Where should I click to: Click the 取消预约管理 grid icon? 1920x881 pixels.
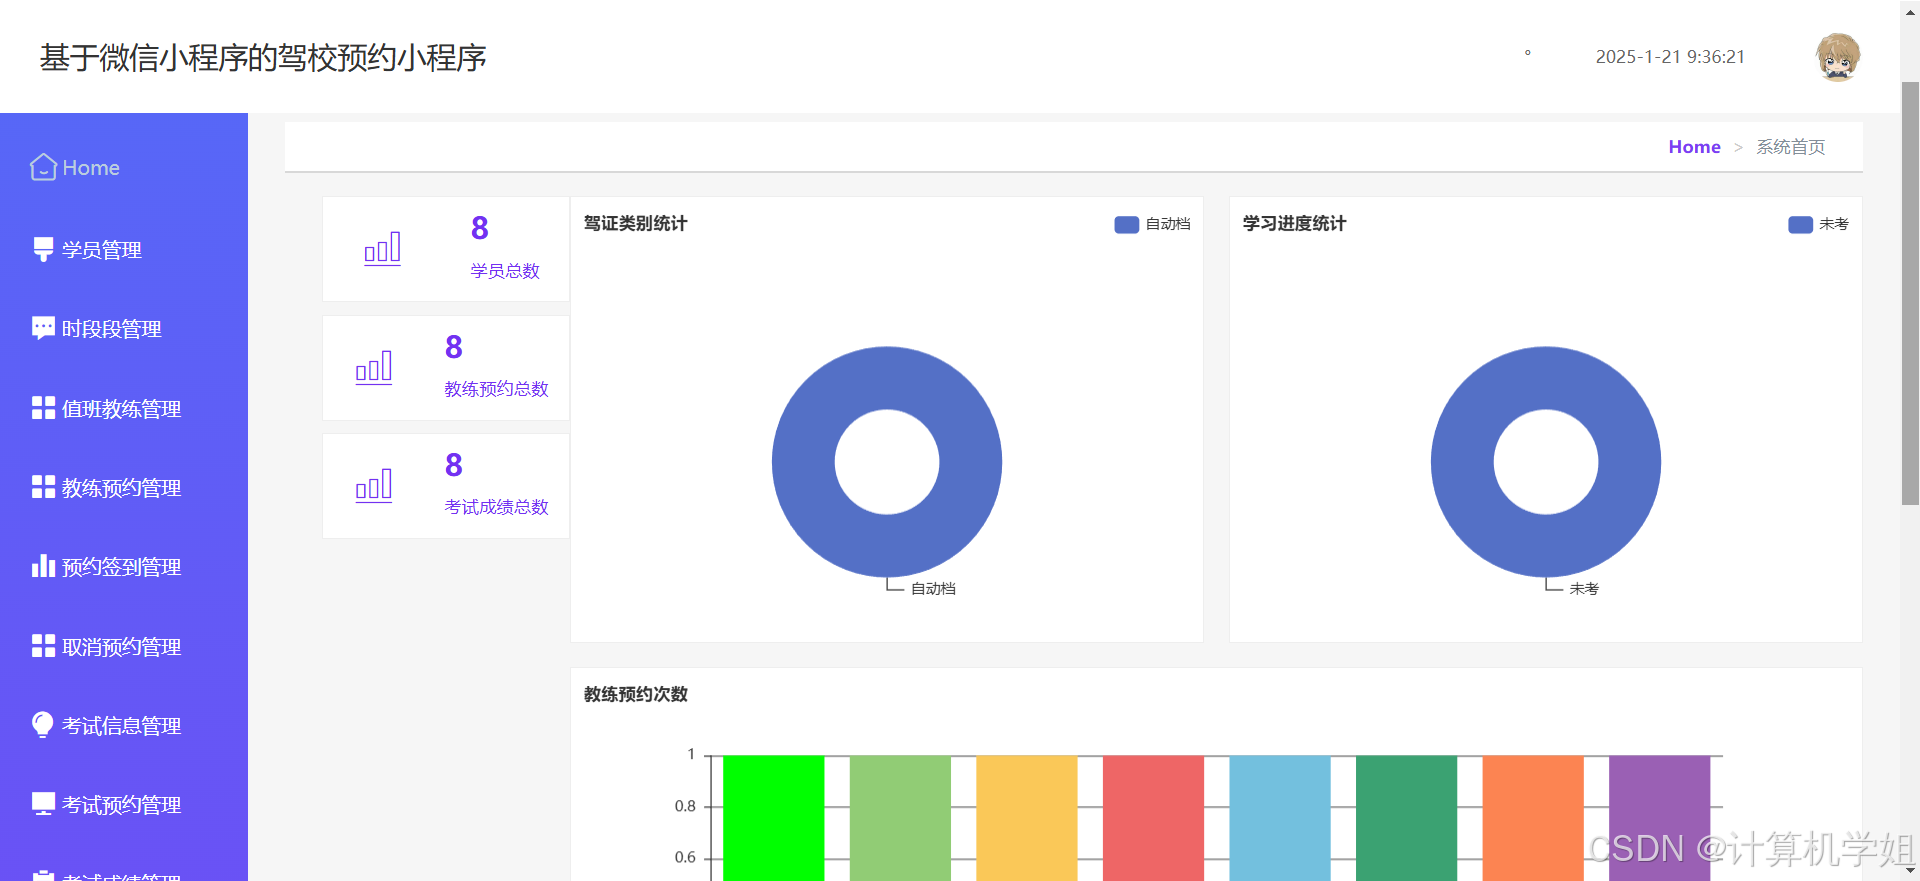pyautogui.click(x=43, y=646)
